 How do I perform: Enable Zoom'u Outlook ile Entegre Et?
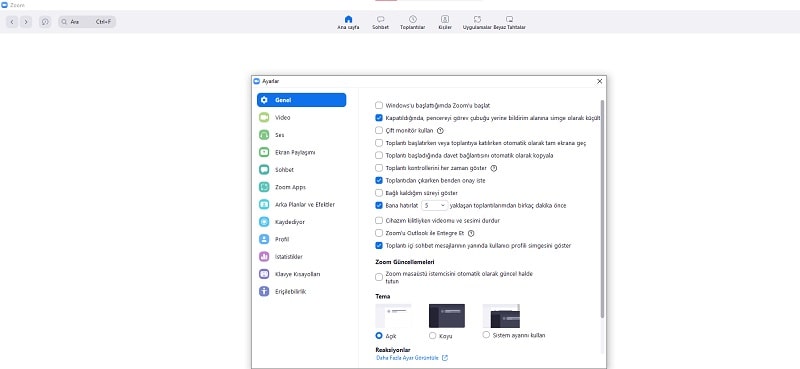pos(379,233)
